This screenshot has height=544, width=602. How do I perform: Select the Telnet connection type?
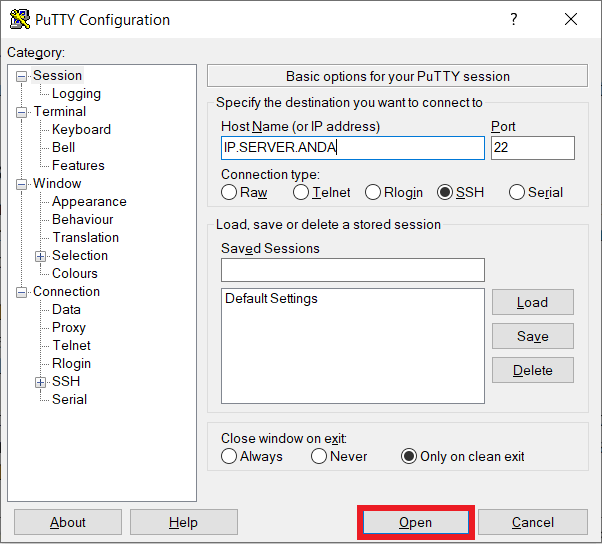(x=301, y=193)
